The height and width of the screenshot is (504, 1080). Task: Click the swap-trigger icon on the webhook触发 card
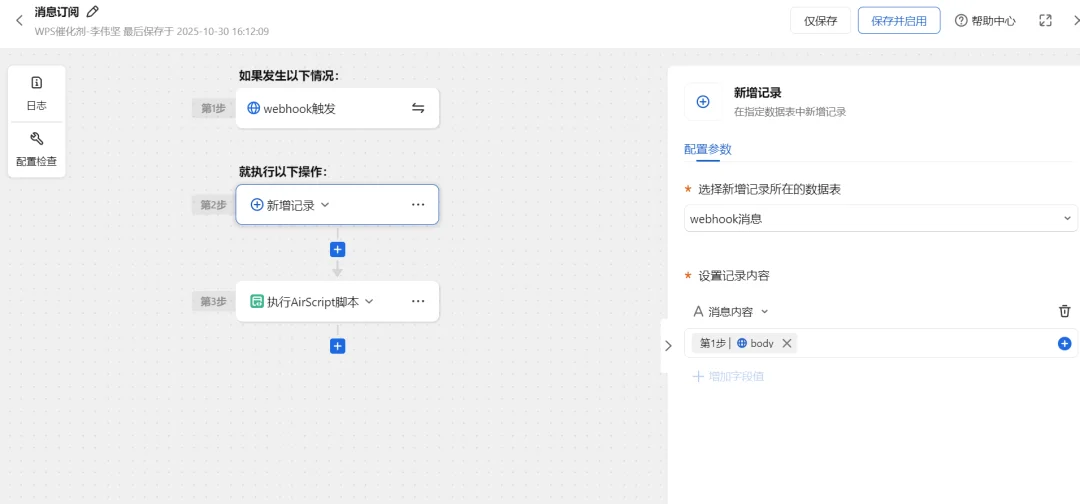click(x=418, y=108)
